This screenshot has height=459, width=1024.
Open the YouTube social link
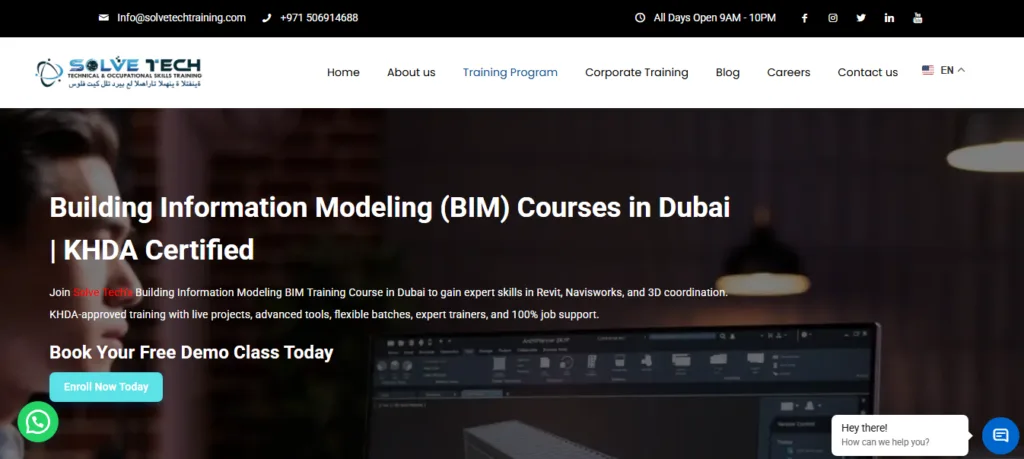(918, 18)
